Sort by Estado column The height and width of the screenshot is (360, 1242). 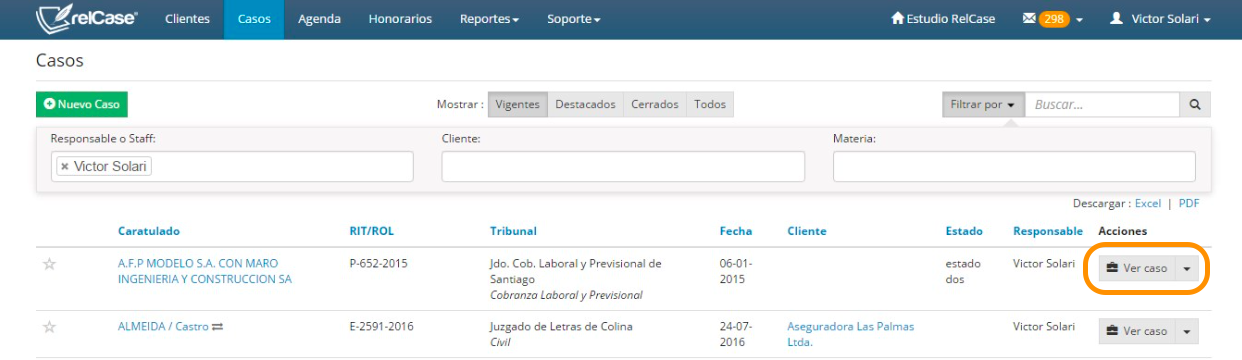point(964,231)
